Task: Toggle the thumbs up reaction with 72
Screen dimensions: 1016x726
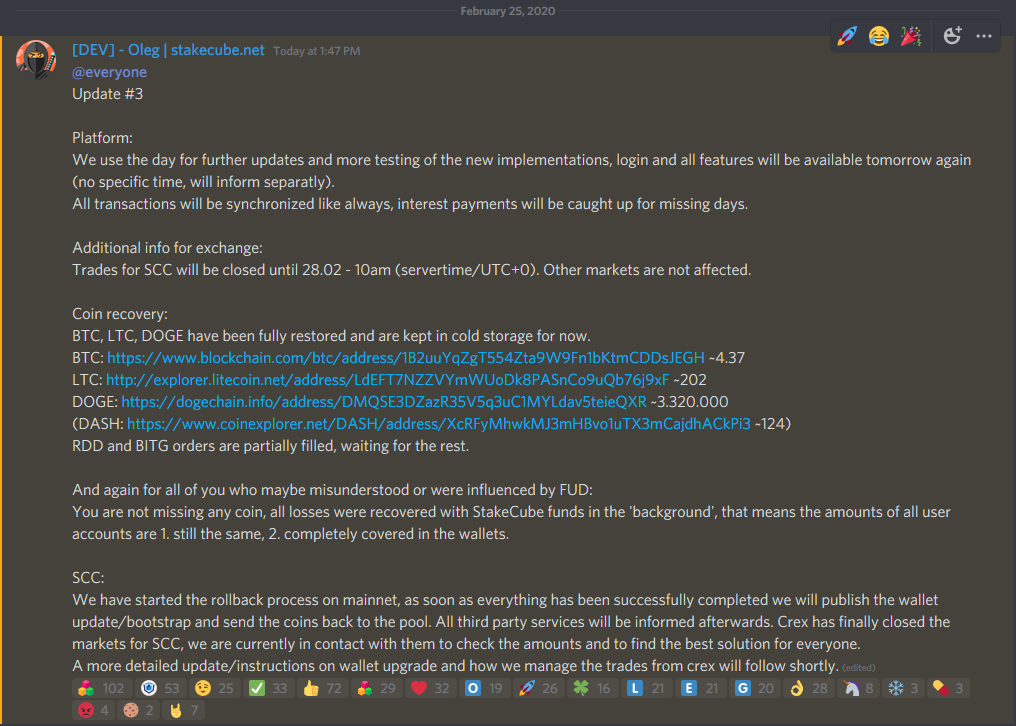Action: (x=323, y=688)
